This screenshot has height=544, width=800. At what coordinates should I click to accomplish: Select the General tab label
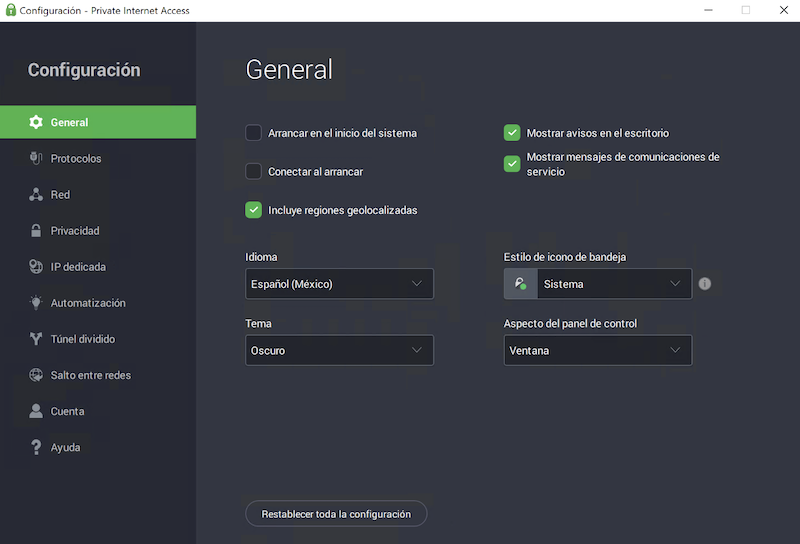69,122
